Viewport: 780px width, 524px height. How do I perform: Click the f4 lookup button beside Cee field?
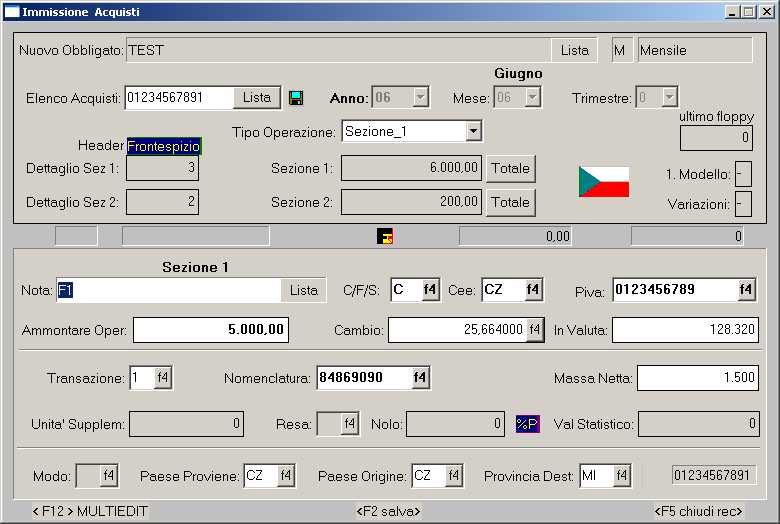(x=533, y=290)
